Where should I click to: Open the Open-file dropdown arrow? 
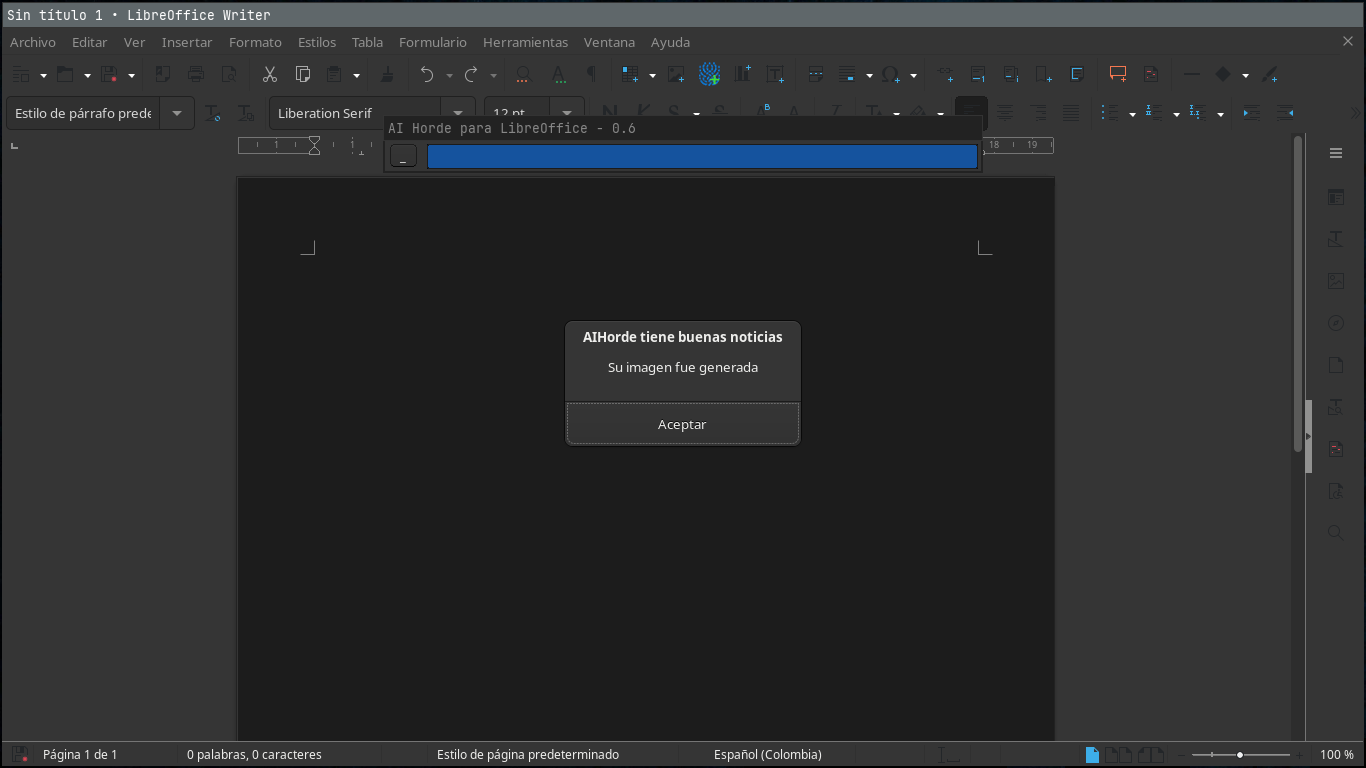click(87, 75)
